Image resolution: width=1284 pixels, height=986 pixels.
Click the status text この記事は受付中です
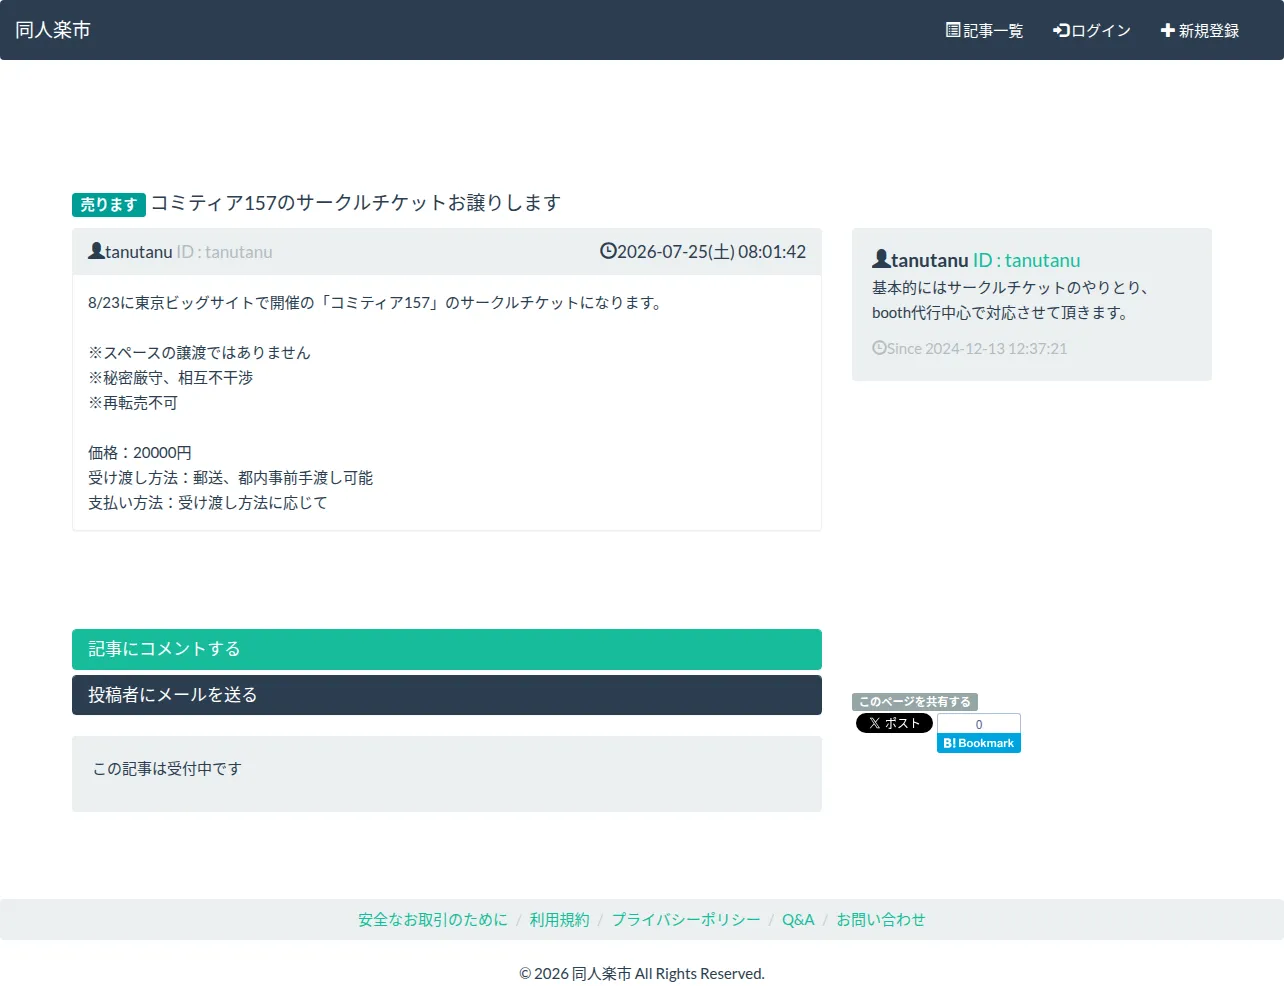click(167, 769)
